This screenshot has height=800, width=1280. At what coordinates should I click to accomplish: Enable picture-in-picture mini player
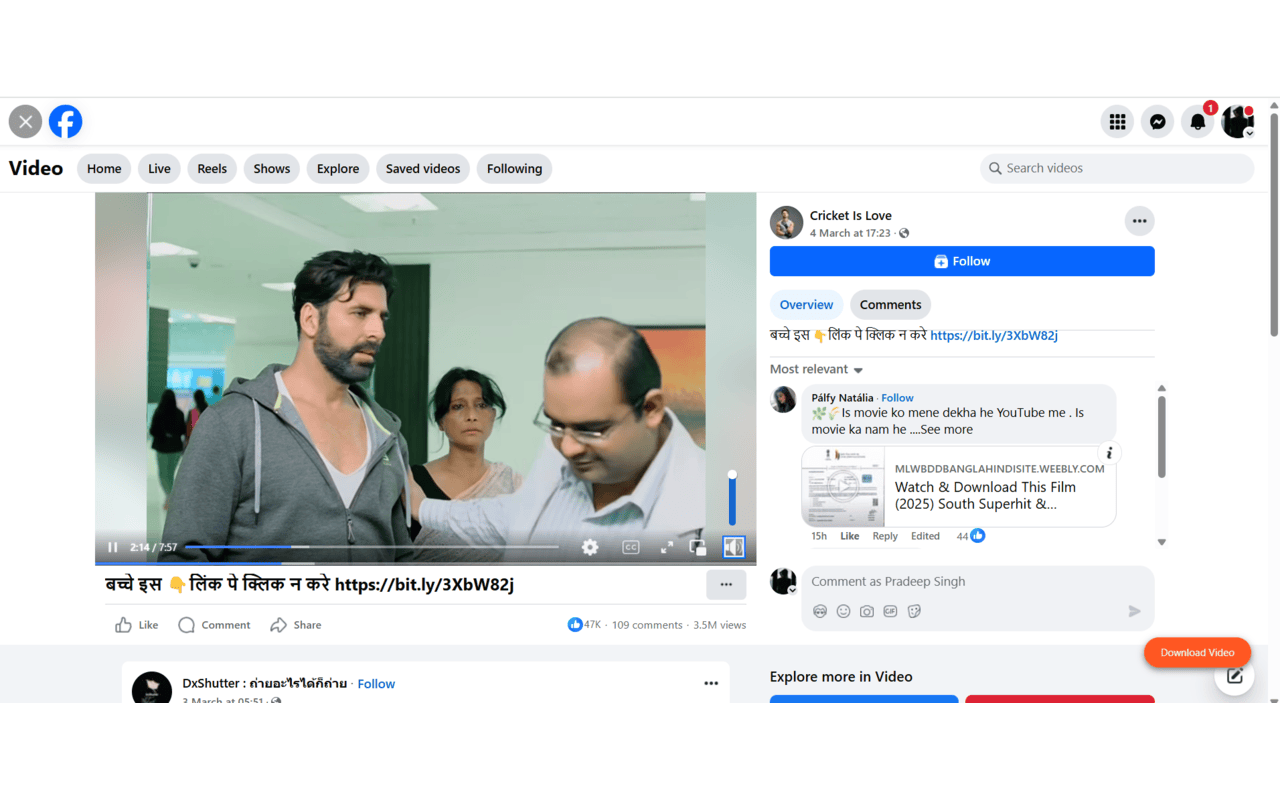pyautogui.click(x=698, y=547)
